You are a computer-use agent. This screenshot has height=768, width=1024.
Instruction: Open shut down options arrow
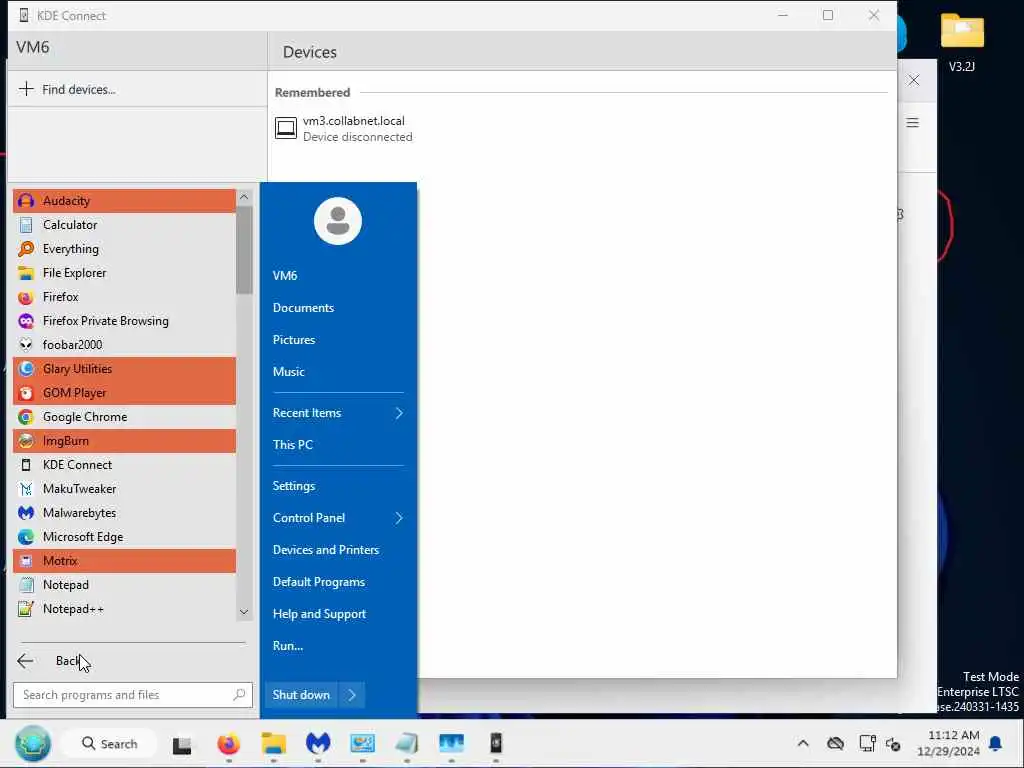(352, 695)
